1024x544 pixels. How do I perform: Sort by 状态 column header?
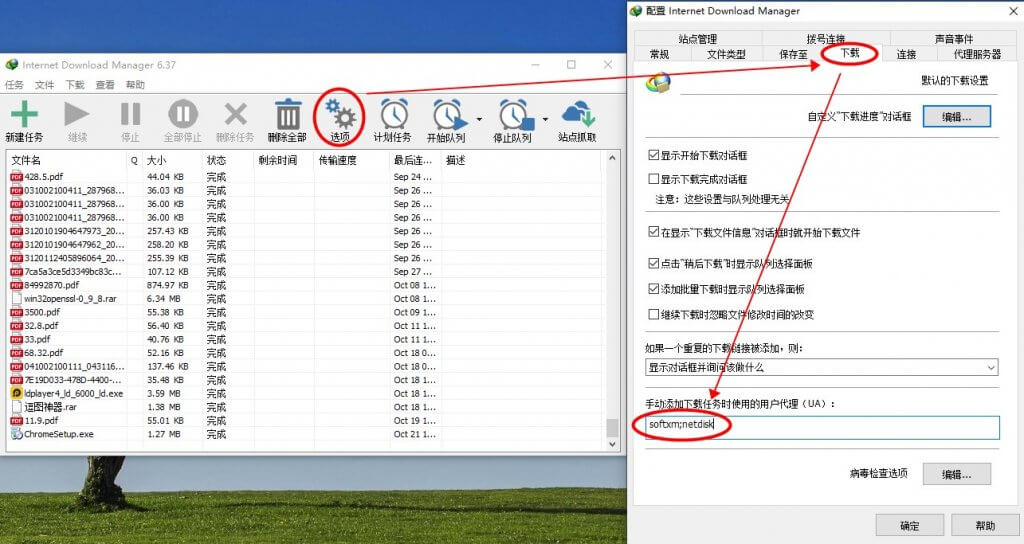[227, 160]
